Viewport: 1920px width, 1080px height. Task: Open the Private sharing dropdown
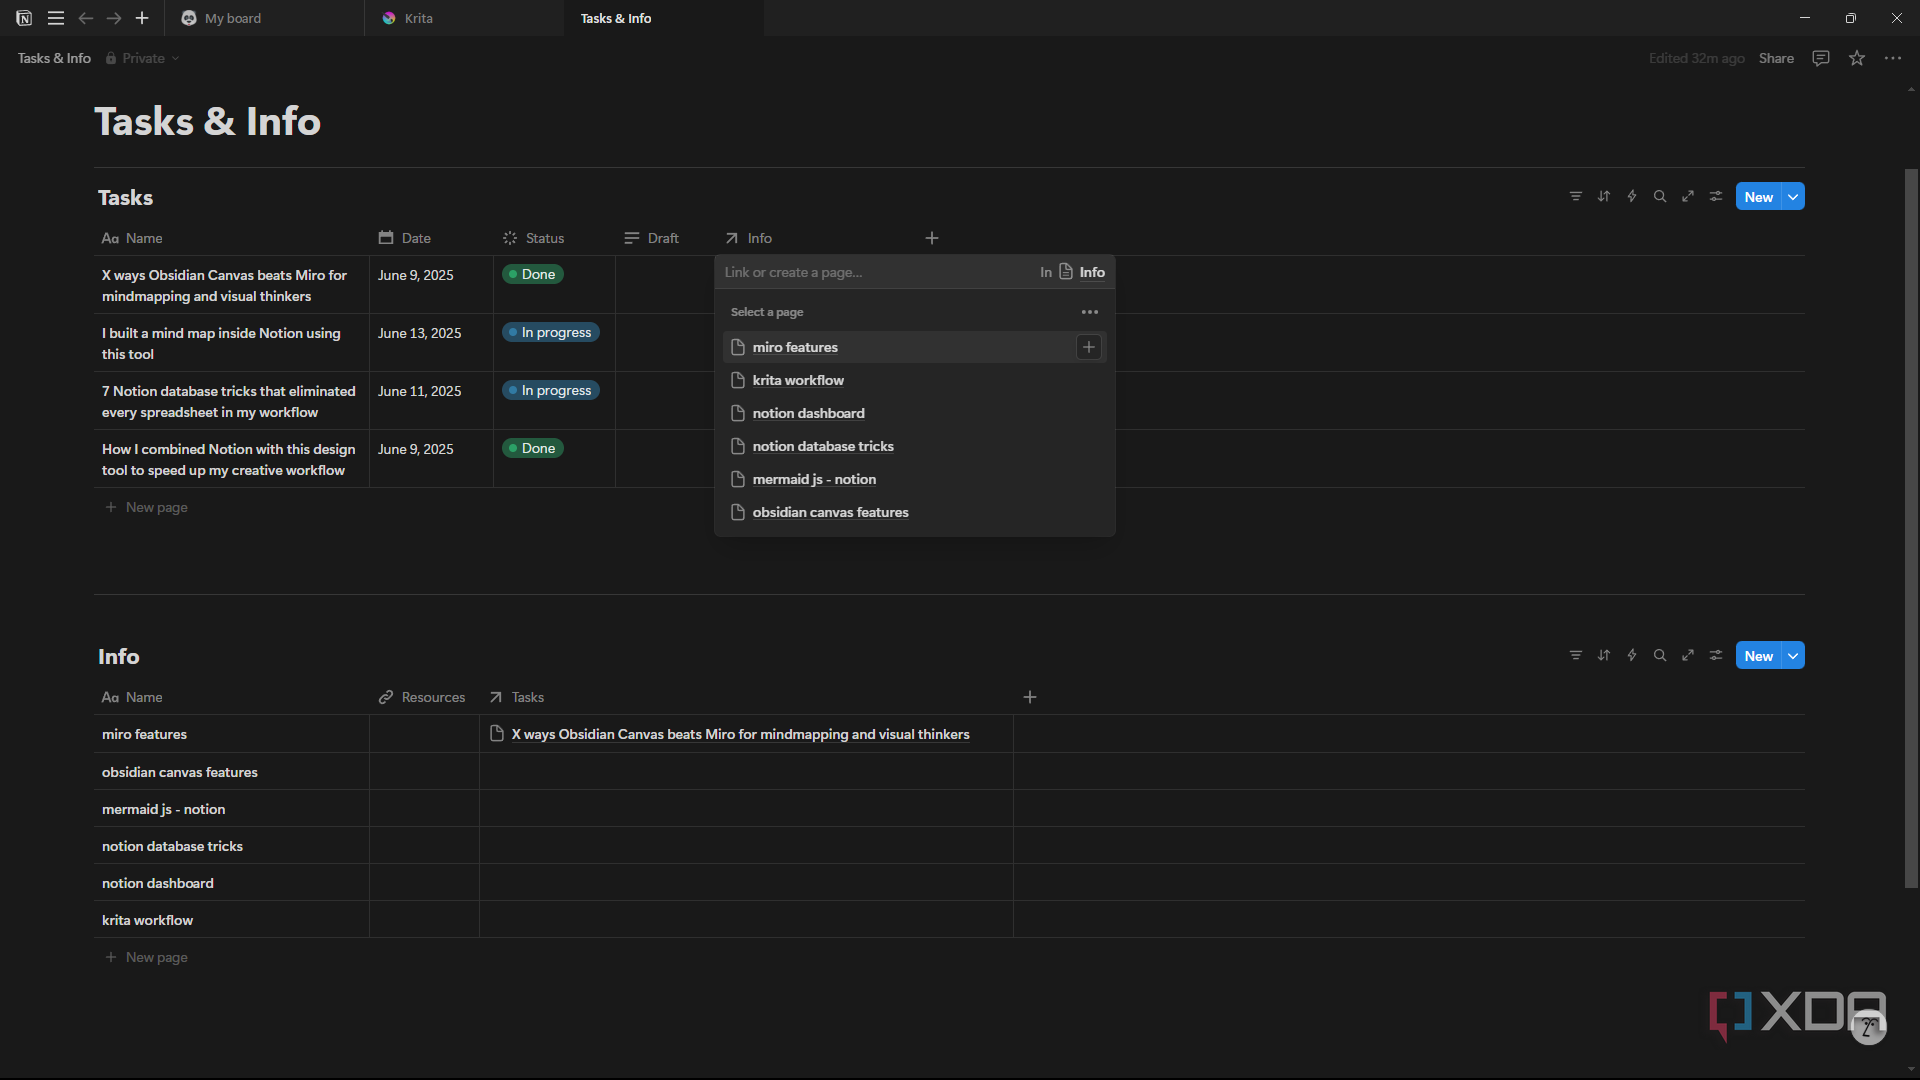point(143,58)
